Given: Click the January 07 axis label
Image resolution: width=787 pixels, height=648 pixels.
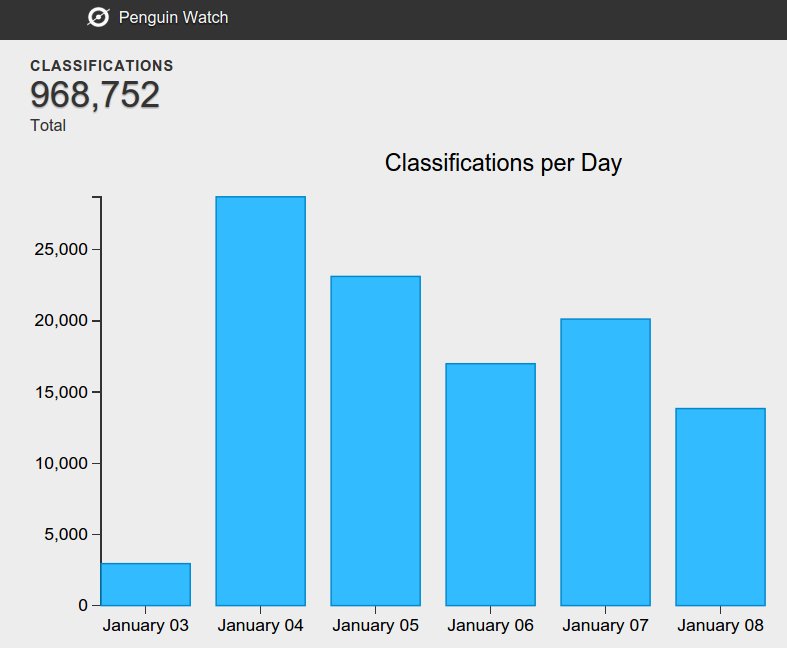Looking at the screenshot, I should (605, 626).
